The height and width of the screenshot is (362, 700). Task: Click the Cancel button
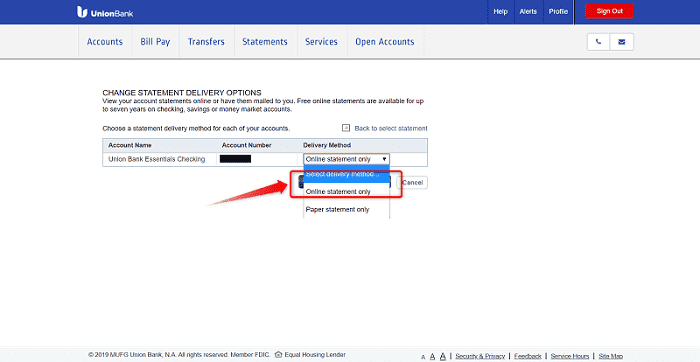(412, 183)
